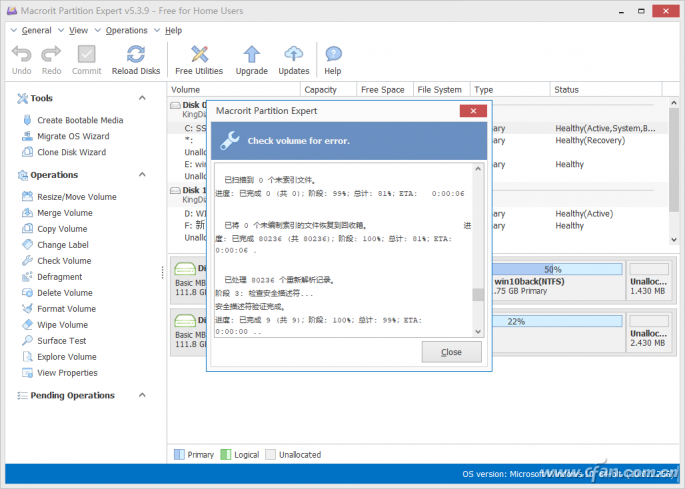Click the Updates cloud icon

(x=294, y=54)
